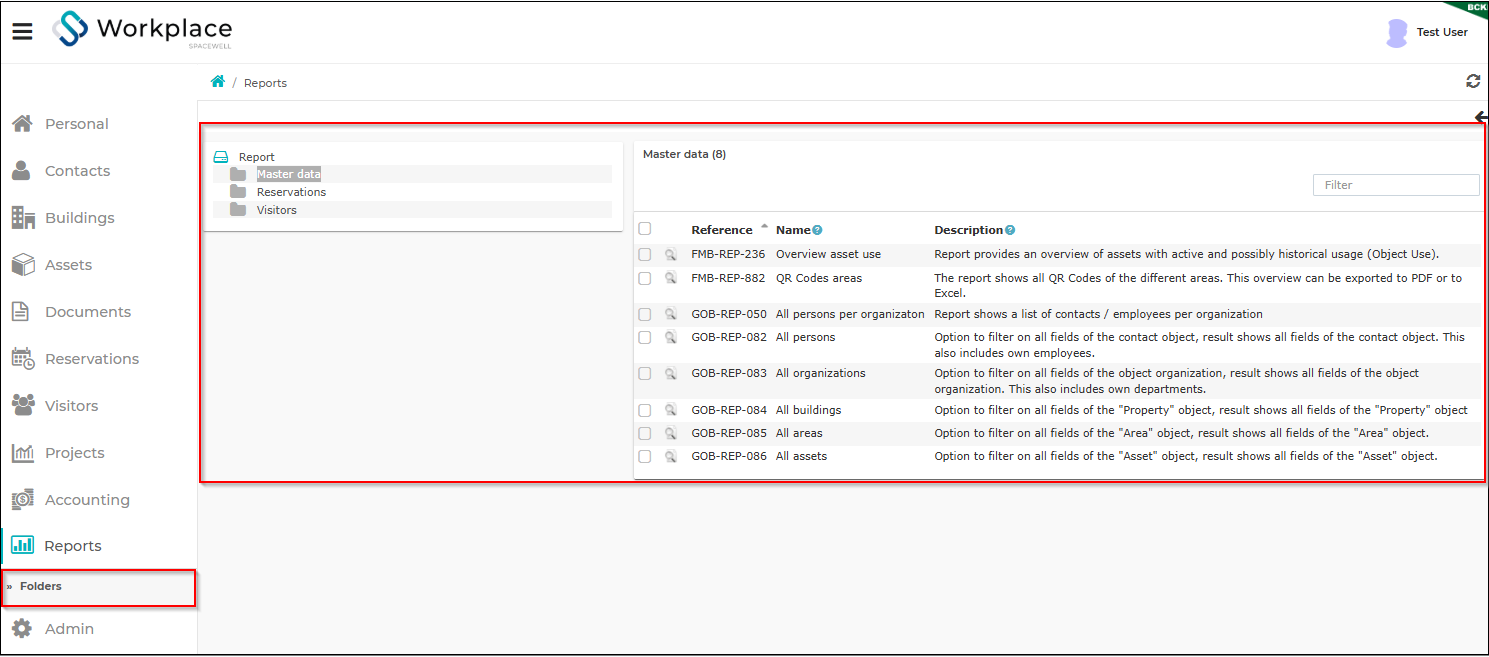Refresh the Reports page
Viewport: 1489px width, 657px height.
coord(1473,82)
